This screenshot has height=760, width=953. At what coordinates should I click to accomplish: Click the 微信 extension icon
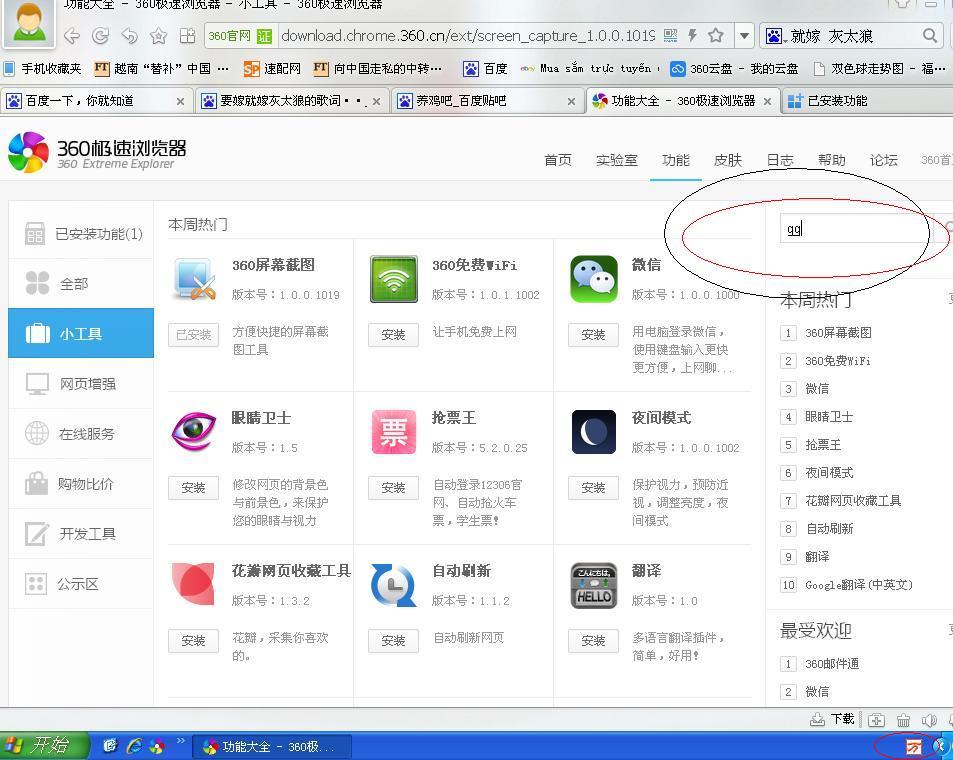coord(594,279)
